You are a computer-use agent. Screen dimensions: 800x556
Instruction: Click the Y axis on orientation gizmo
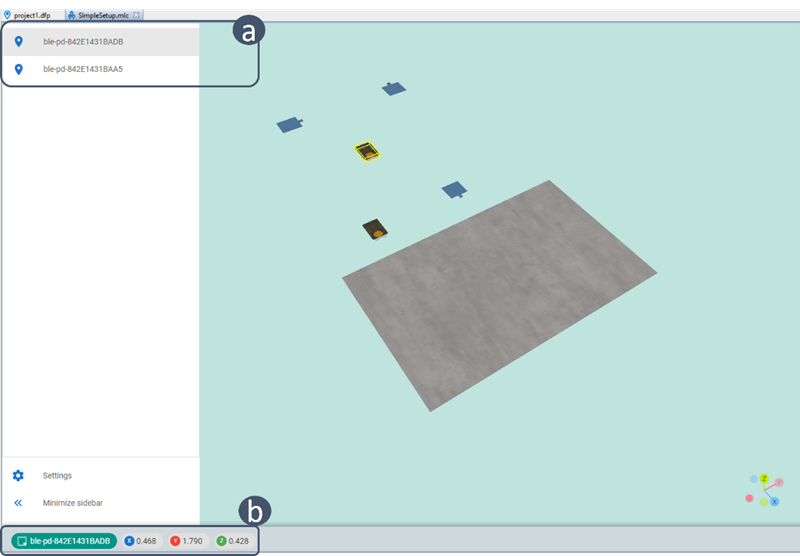coord(779,483)
